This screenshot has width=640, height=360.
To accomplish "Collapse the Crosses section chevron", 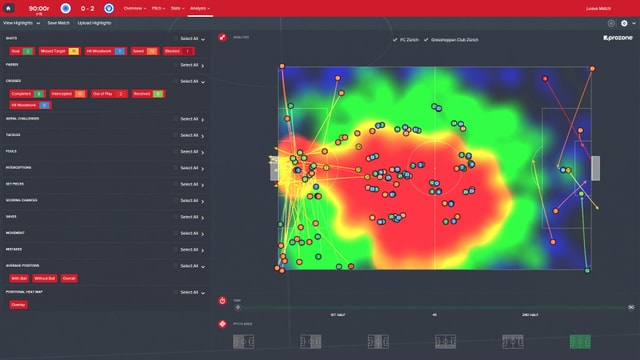I will tap(203, 82).
